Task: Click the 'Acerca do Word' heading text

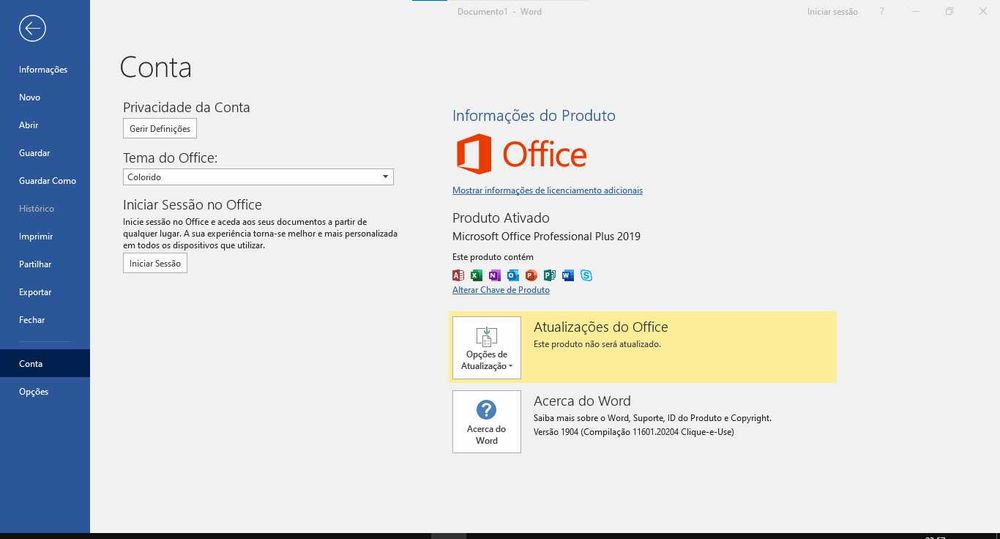Action: tap(582, 401)
